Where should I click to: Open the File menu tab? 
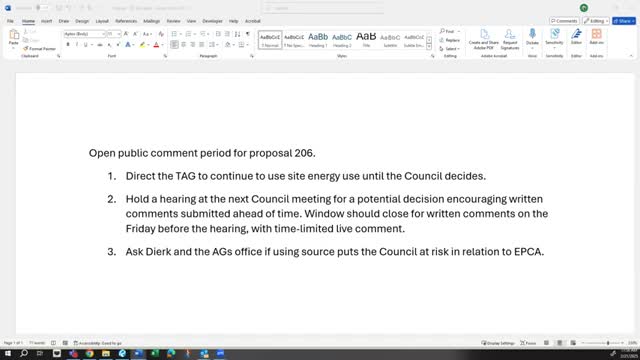pos(10,21)
